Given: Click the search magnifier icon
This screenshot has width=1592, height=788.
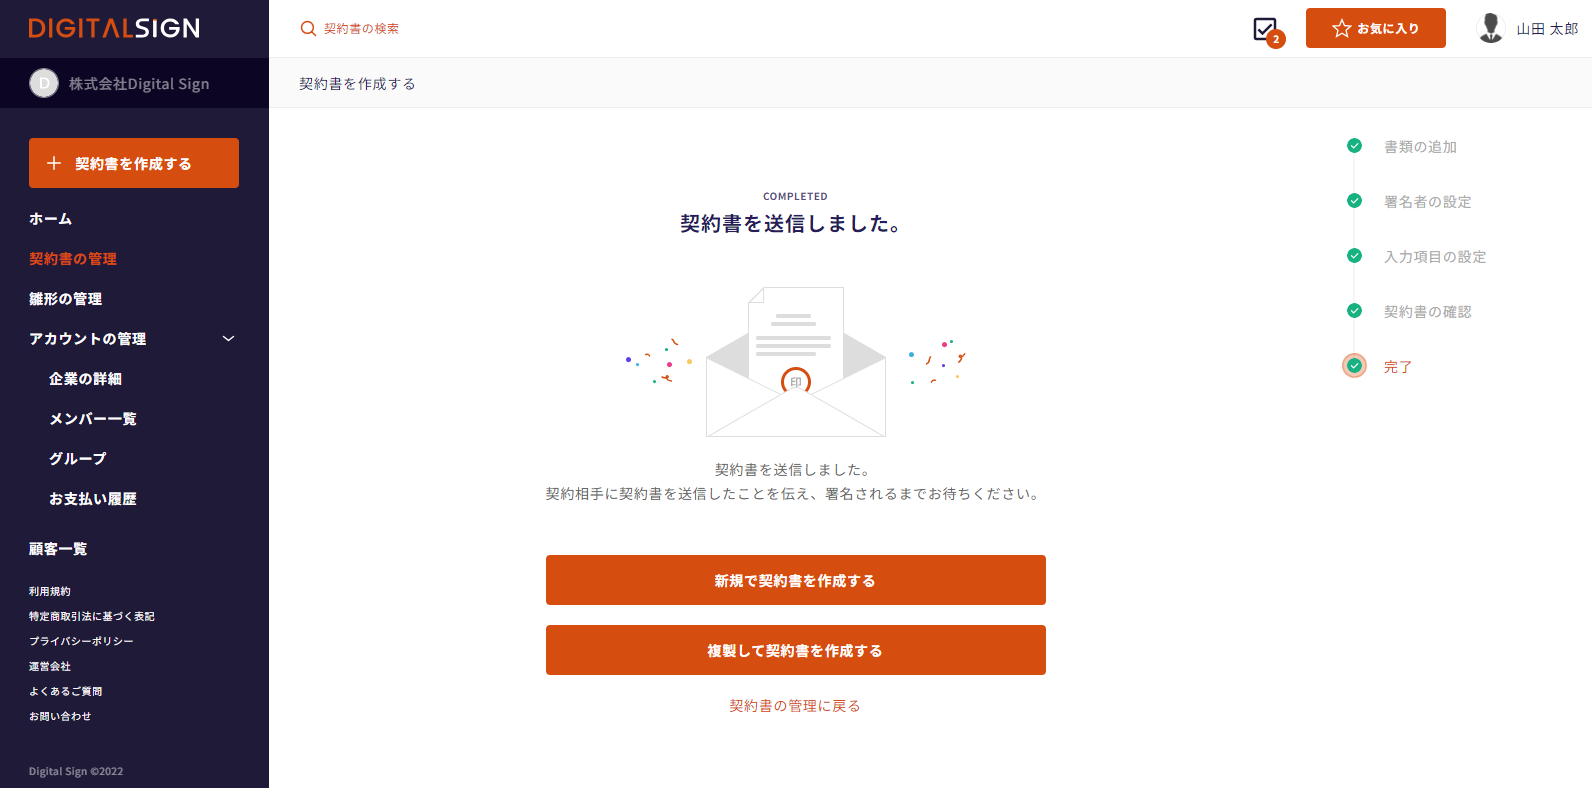Looking at the screenshot, I should click(308, 29).
